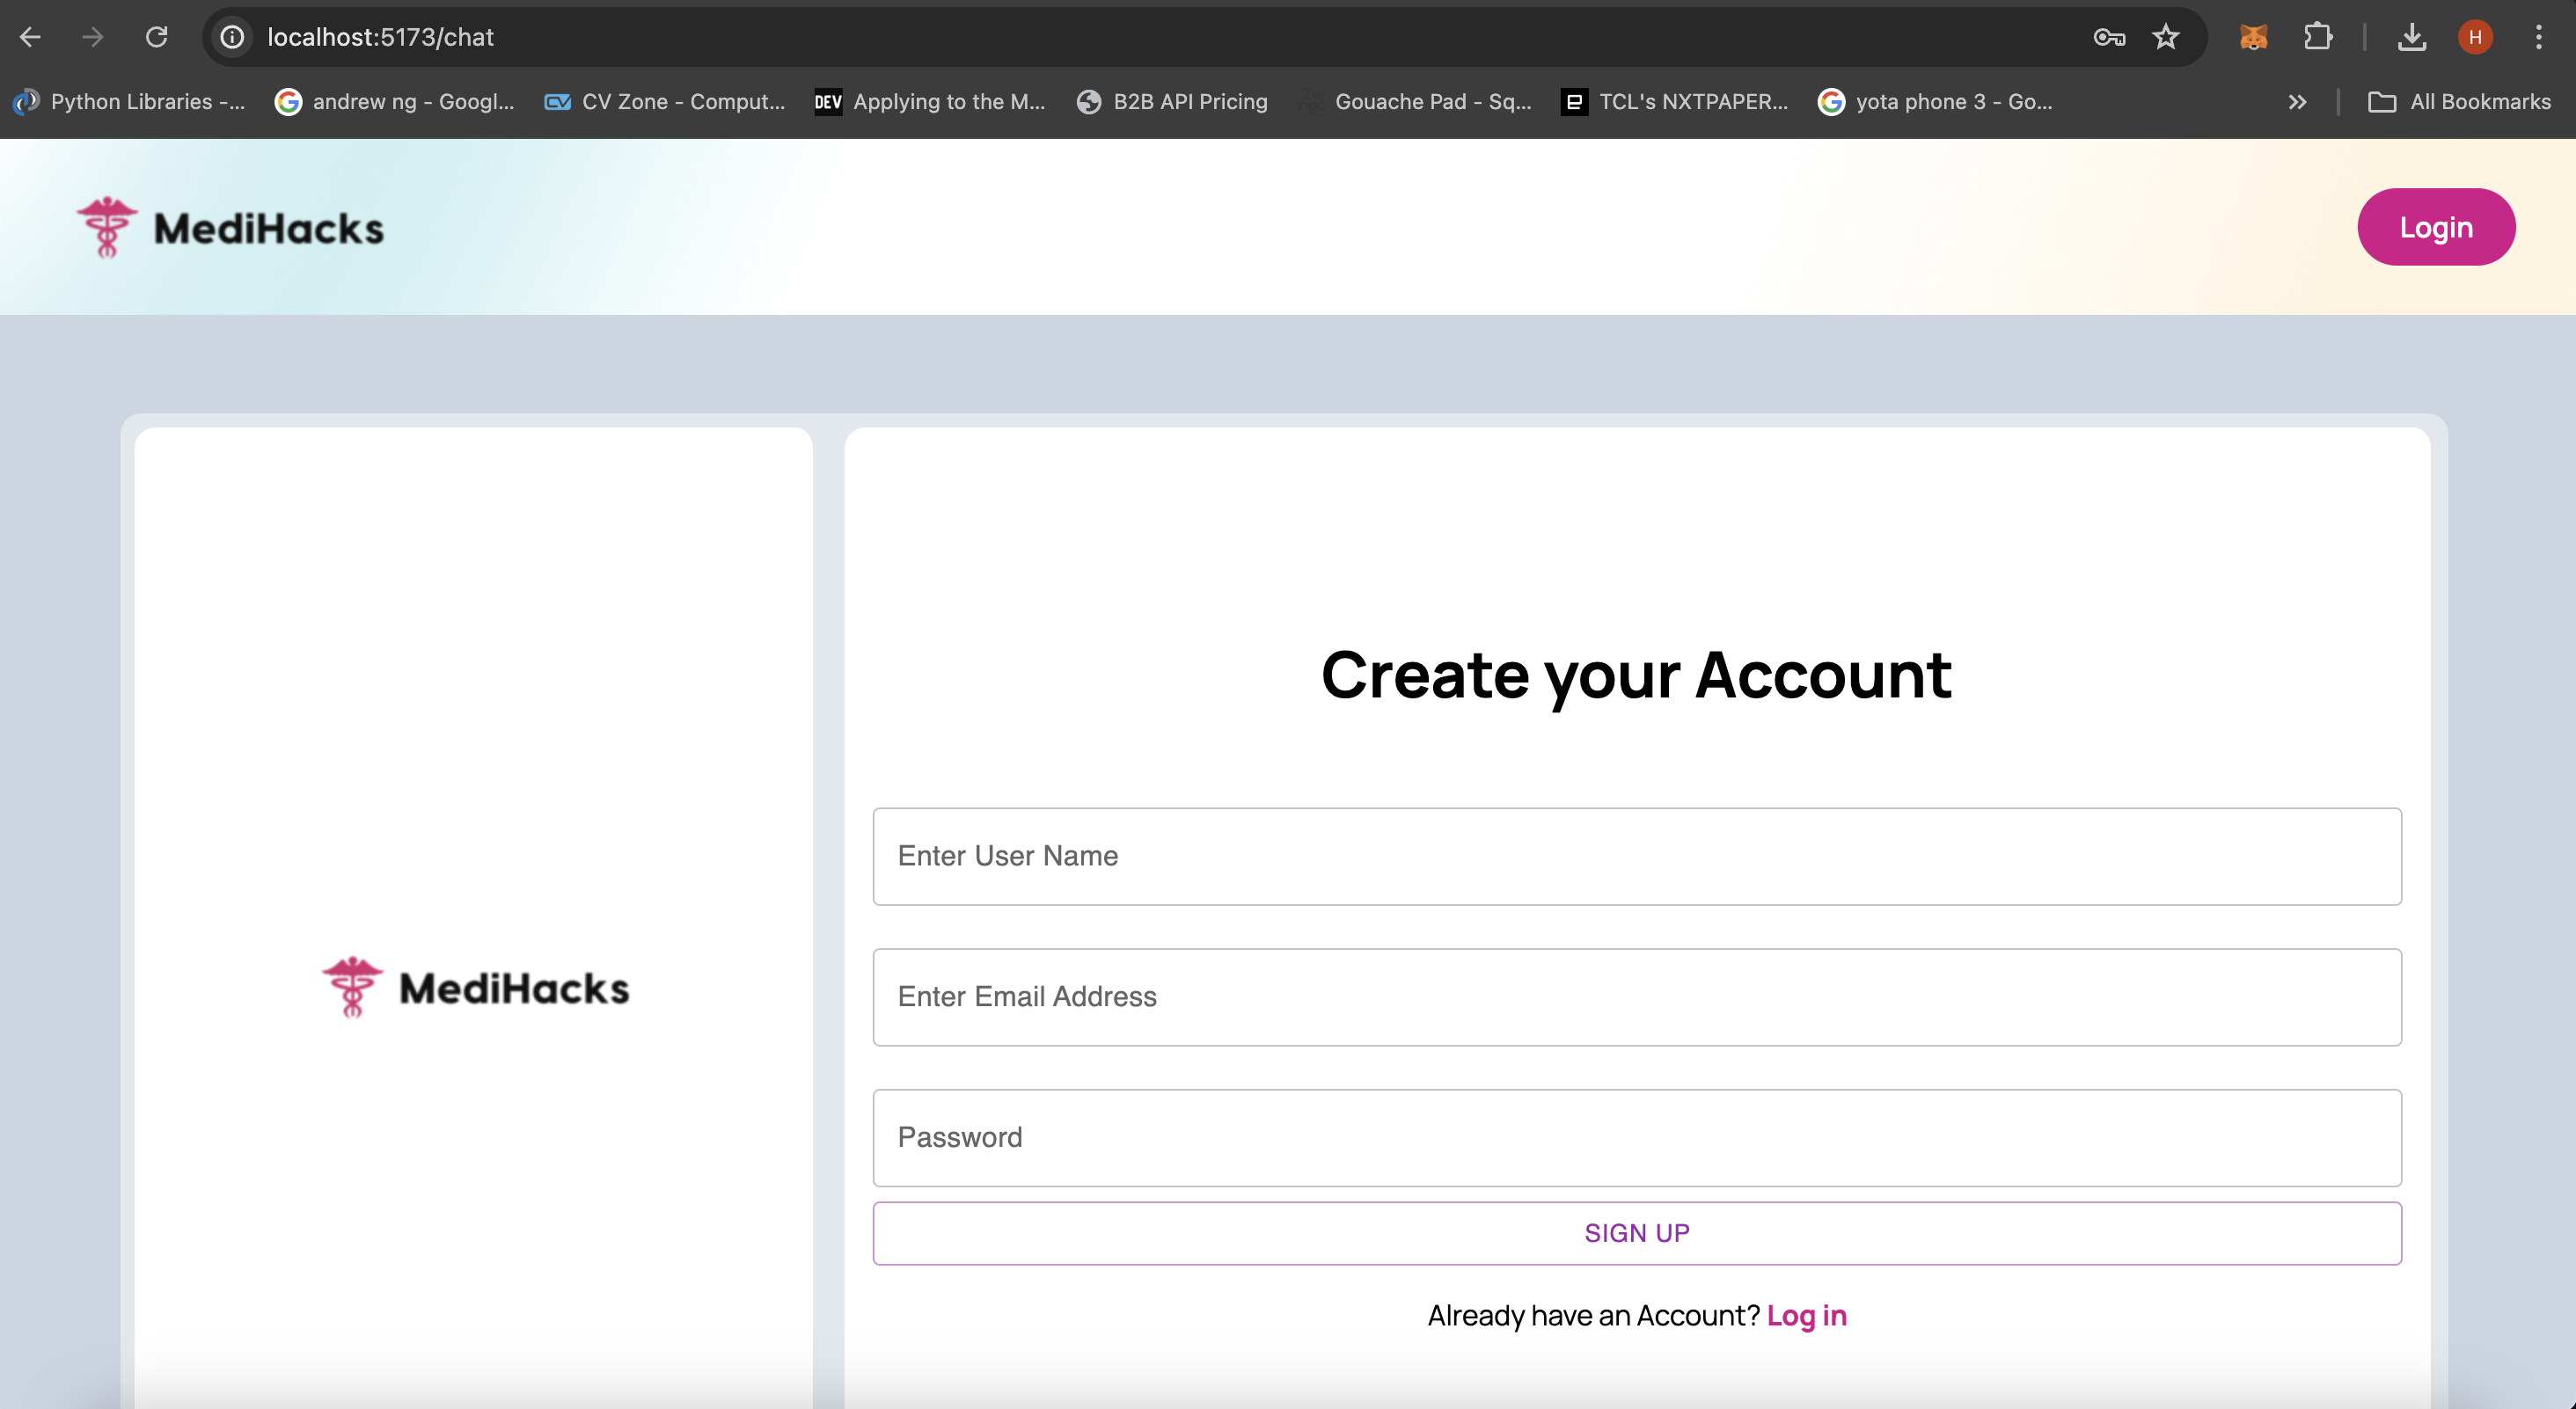This screenshot has height=1409, width=2576.
Task: Click the browser back arrow
Action: click(30, 37)
